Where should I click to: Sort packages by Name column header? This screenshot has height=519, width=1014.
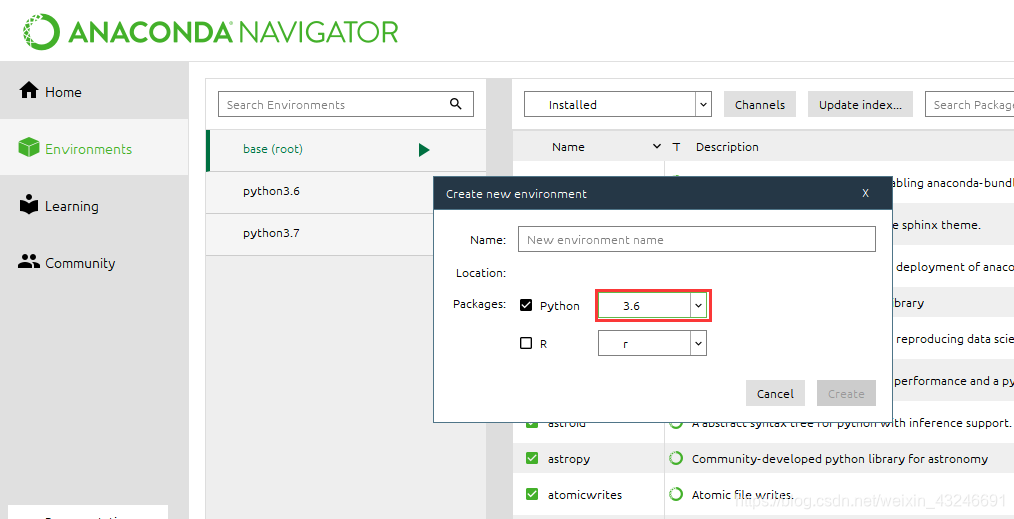(568, 147)
